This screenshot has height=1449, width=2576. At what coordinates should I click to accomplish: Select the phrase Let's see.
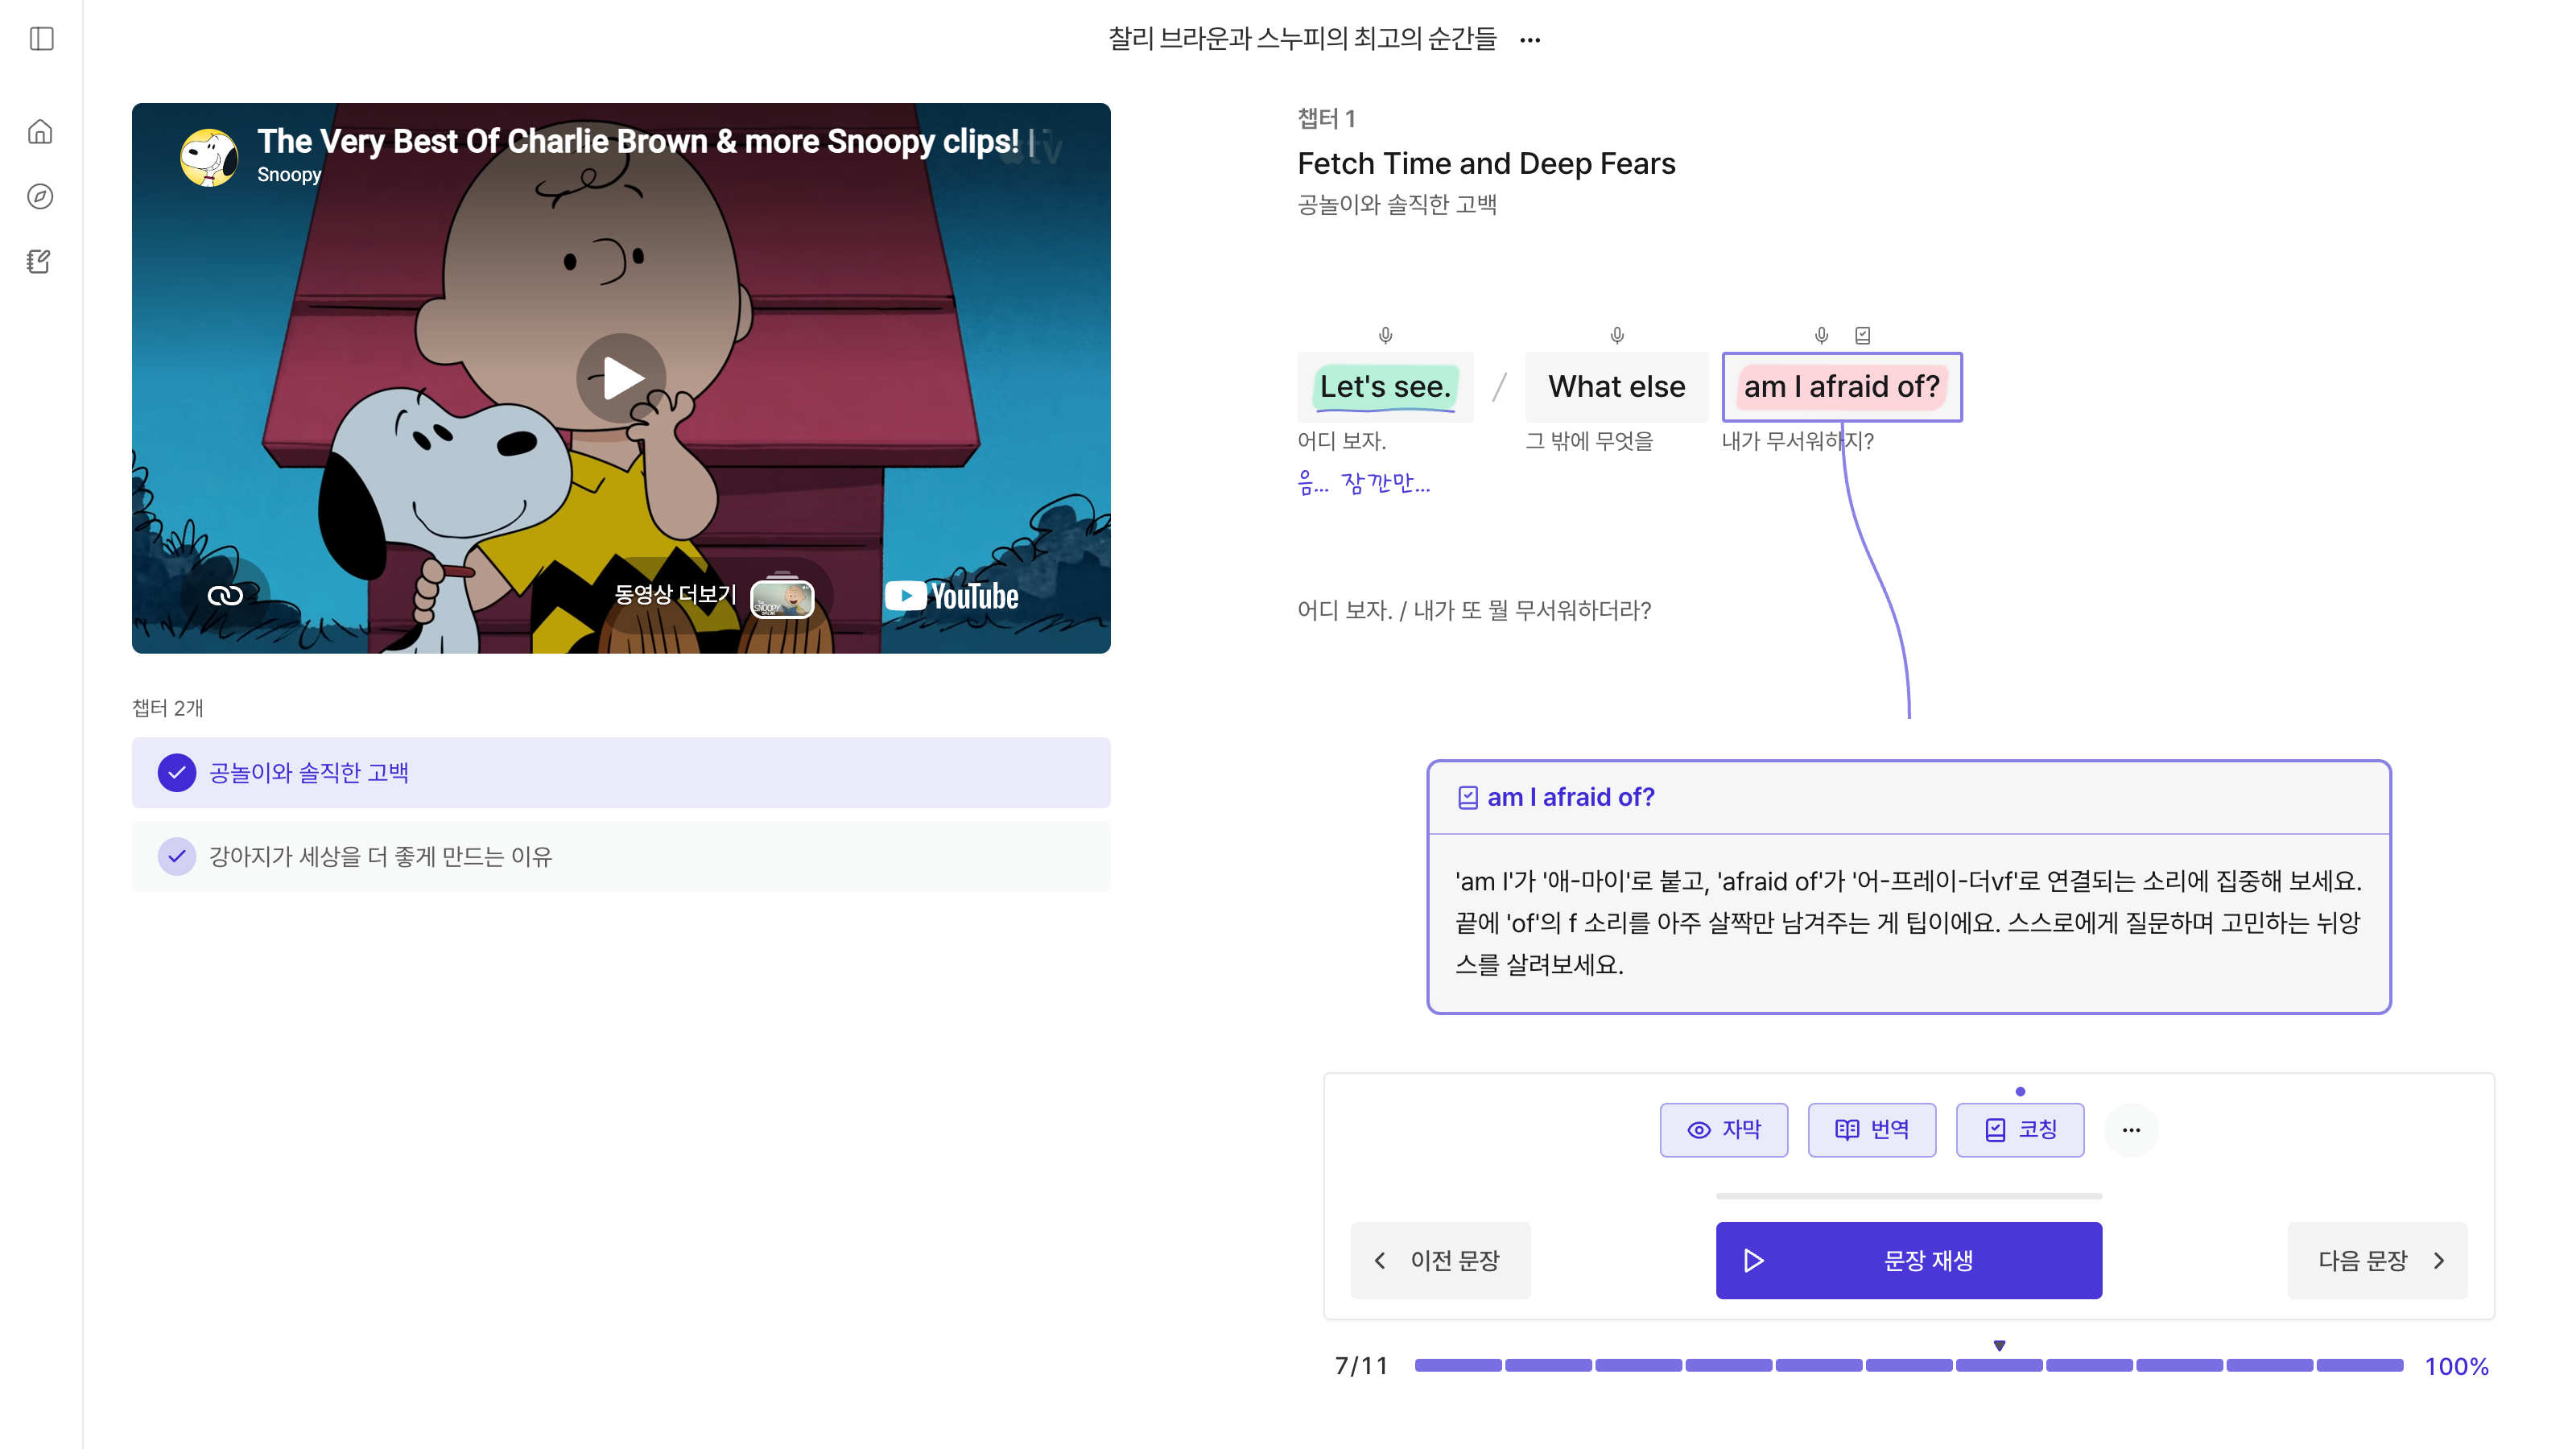(x=1385, y=387)
